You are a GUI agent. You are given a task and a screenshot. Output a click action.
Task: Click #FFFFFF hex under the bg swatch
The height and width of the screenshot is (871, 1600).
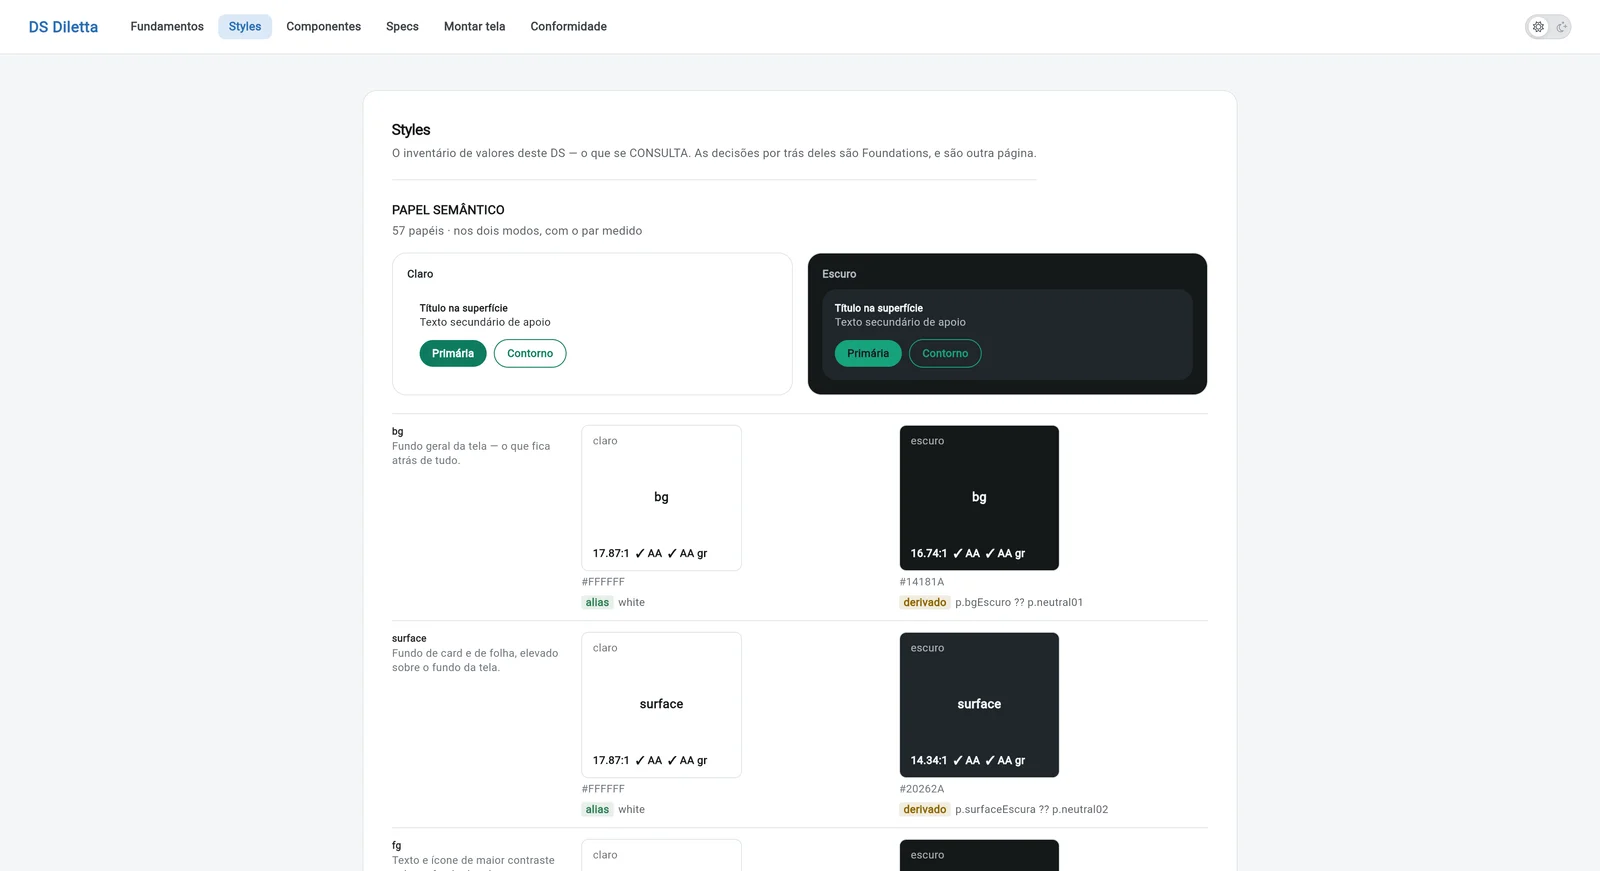coord(603,582)
